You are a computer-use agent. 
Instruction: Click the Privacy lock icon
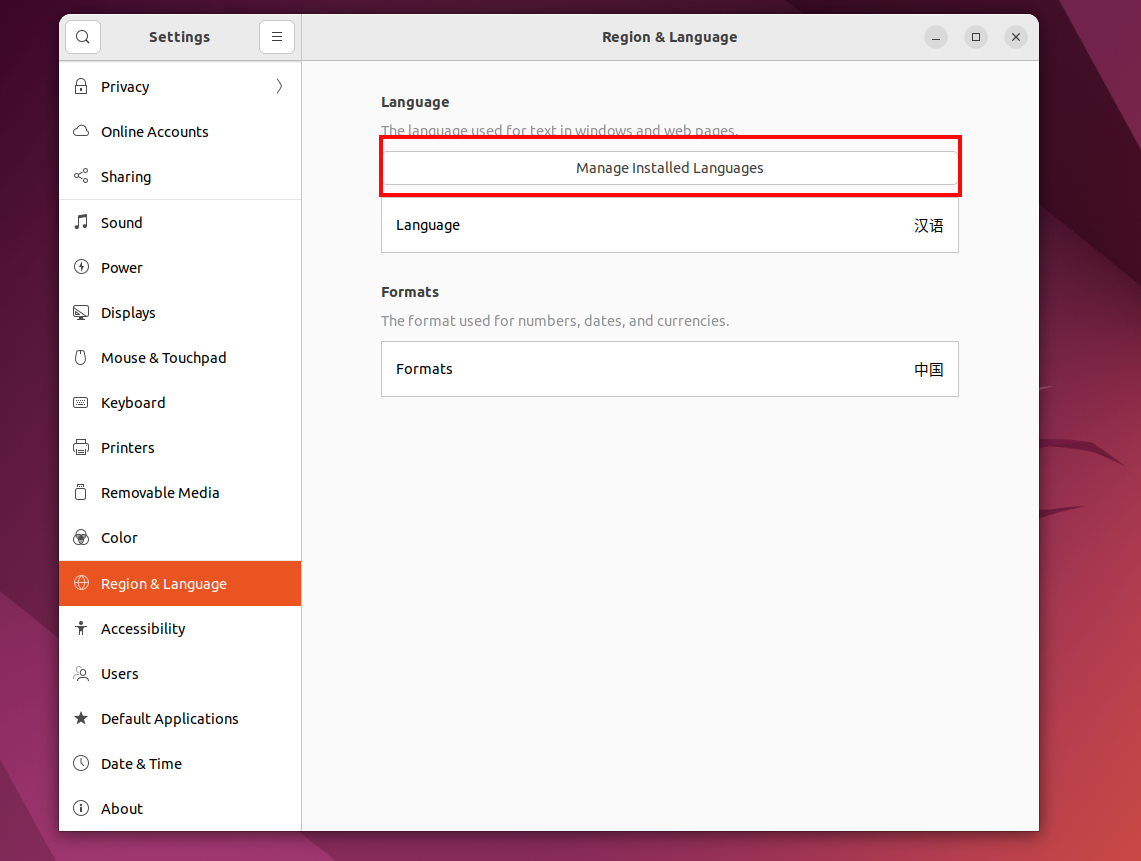(82, 87)
